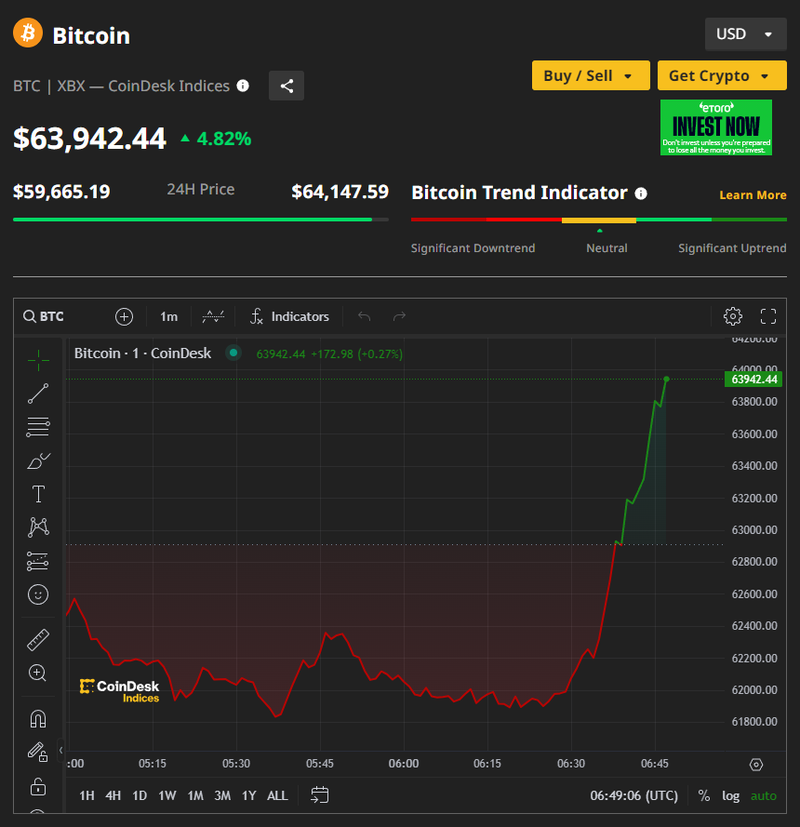This screenshot has height=827, width=800.
Task: Select the 1Y time range
Action: (248, 796)
